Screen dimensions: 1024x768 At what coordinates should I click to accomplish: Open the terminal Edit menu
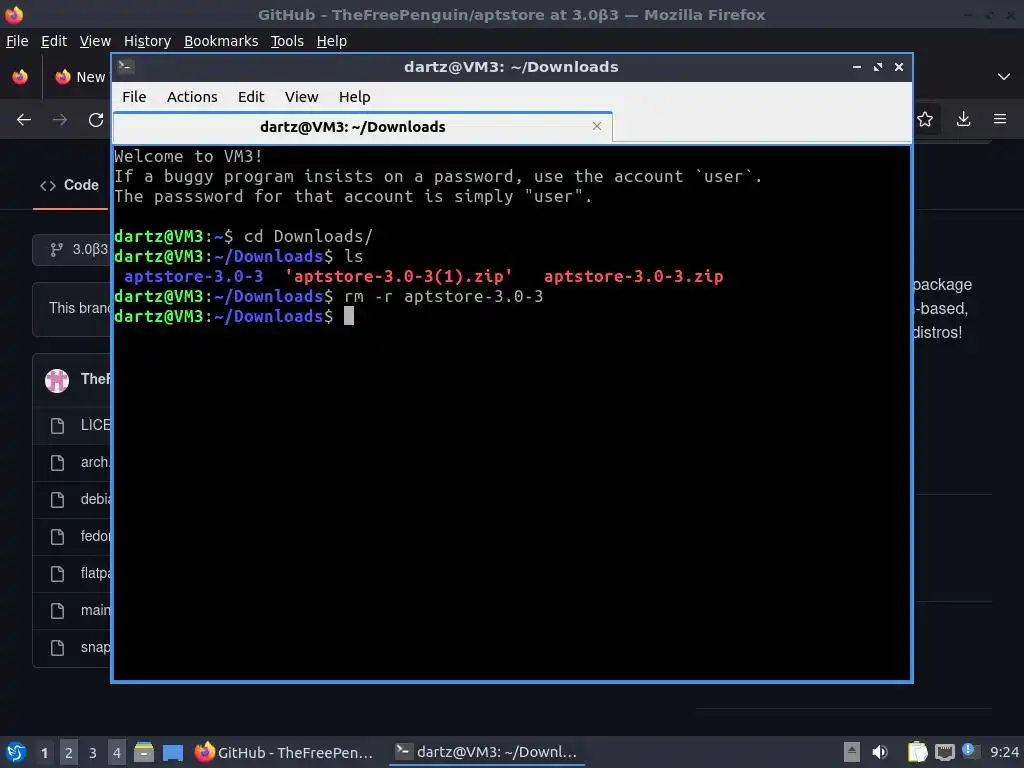coord(251,97)
